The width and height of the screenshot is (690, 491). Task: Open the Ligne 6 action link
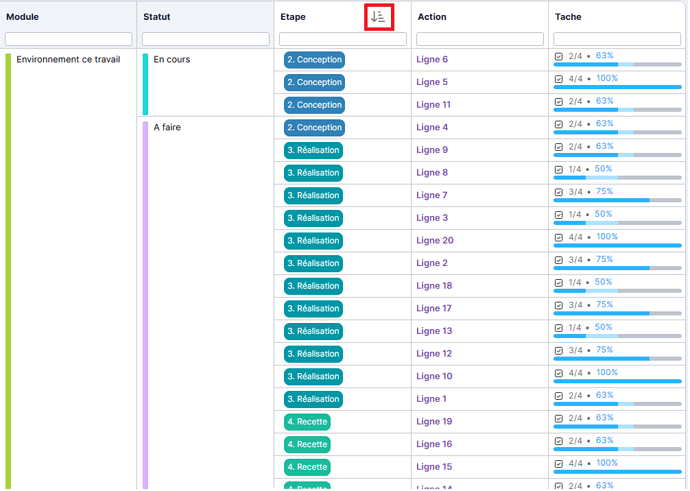point(432,60)
